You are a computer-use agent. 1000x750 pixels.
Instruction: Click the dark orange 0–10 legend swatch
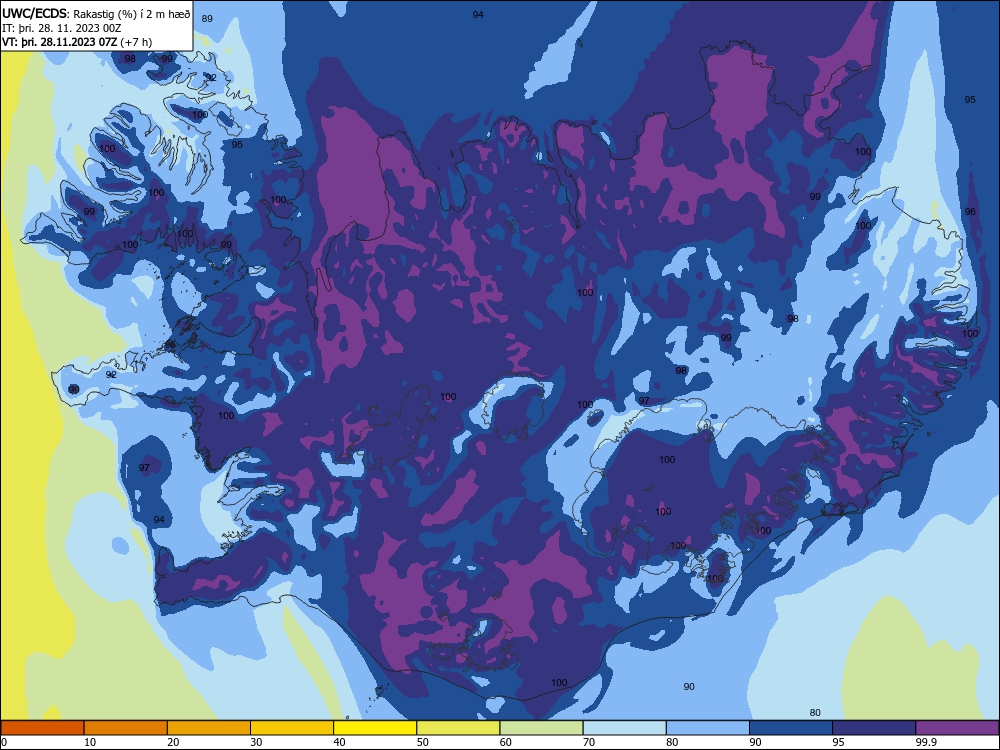click(x=42, y=728)
